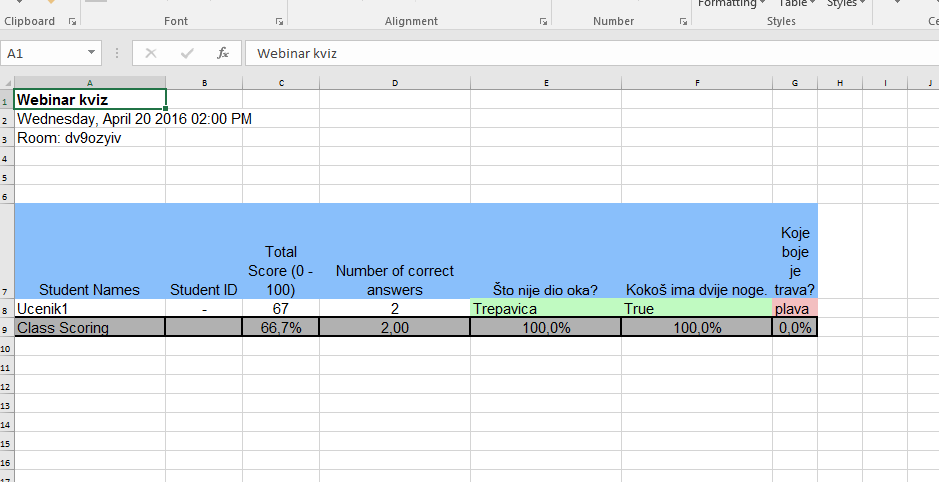Screen dimensions: 939x482
Task: Select the green 'Trepavica' cell
Action: pos(545,309)
